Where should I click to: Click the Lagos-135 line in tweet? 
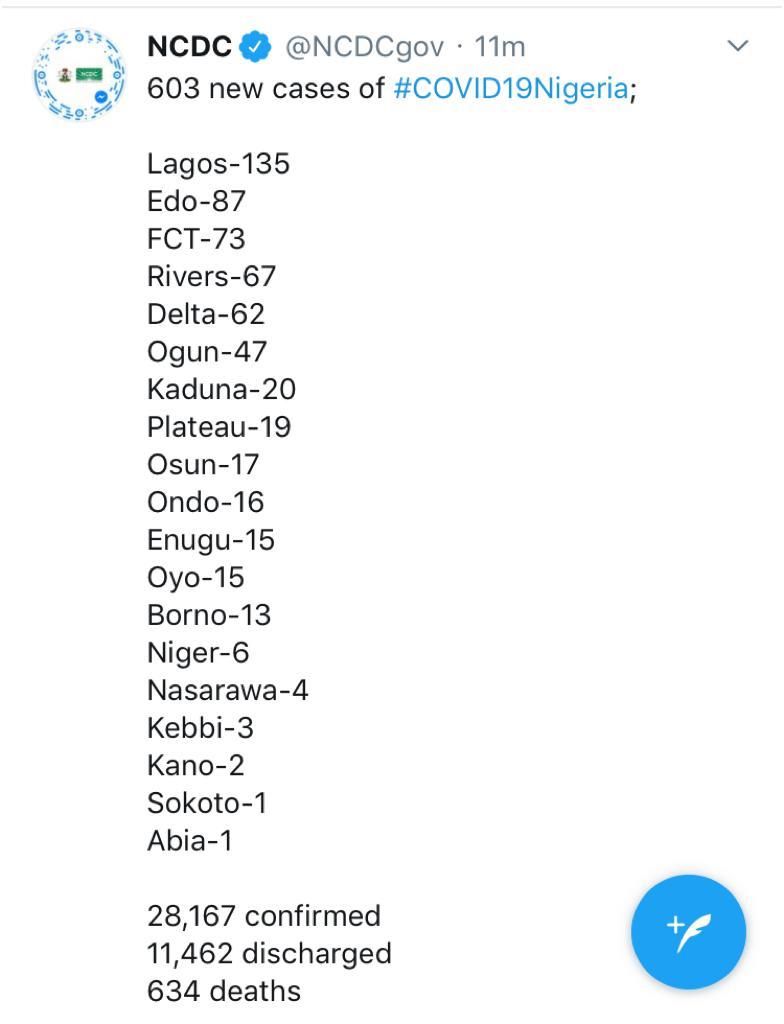coord(218,164)
